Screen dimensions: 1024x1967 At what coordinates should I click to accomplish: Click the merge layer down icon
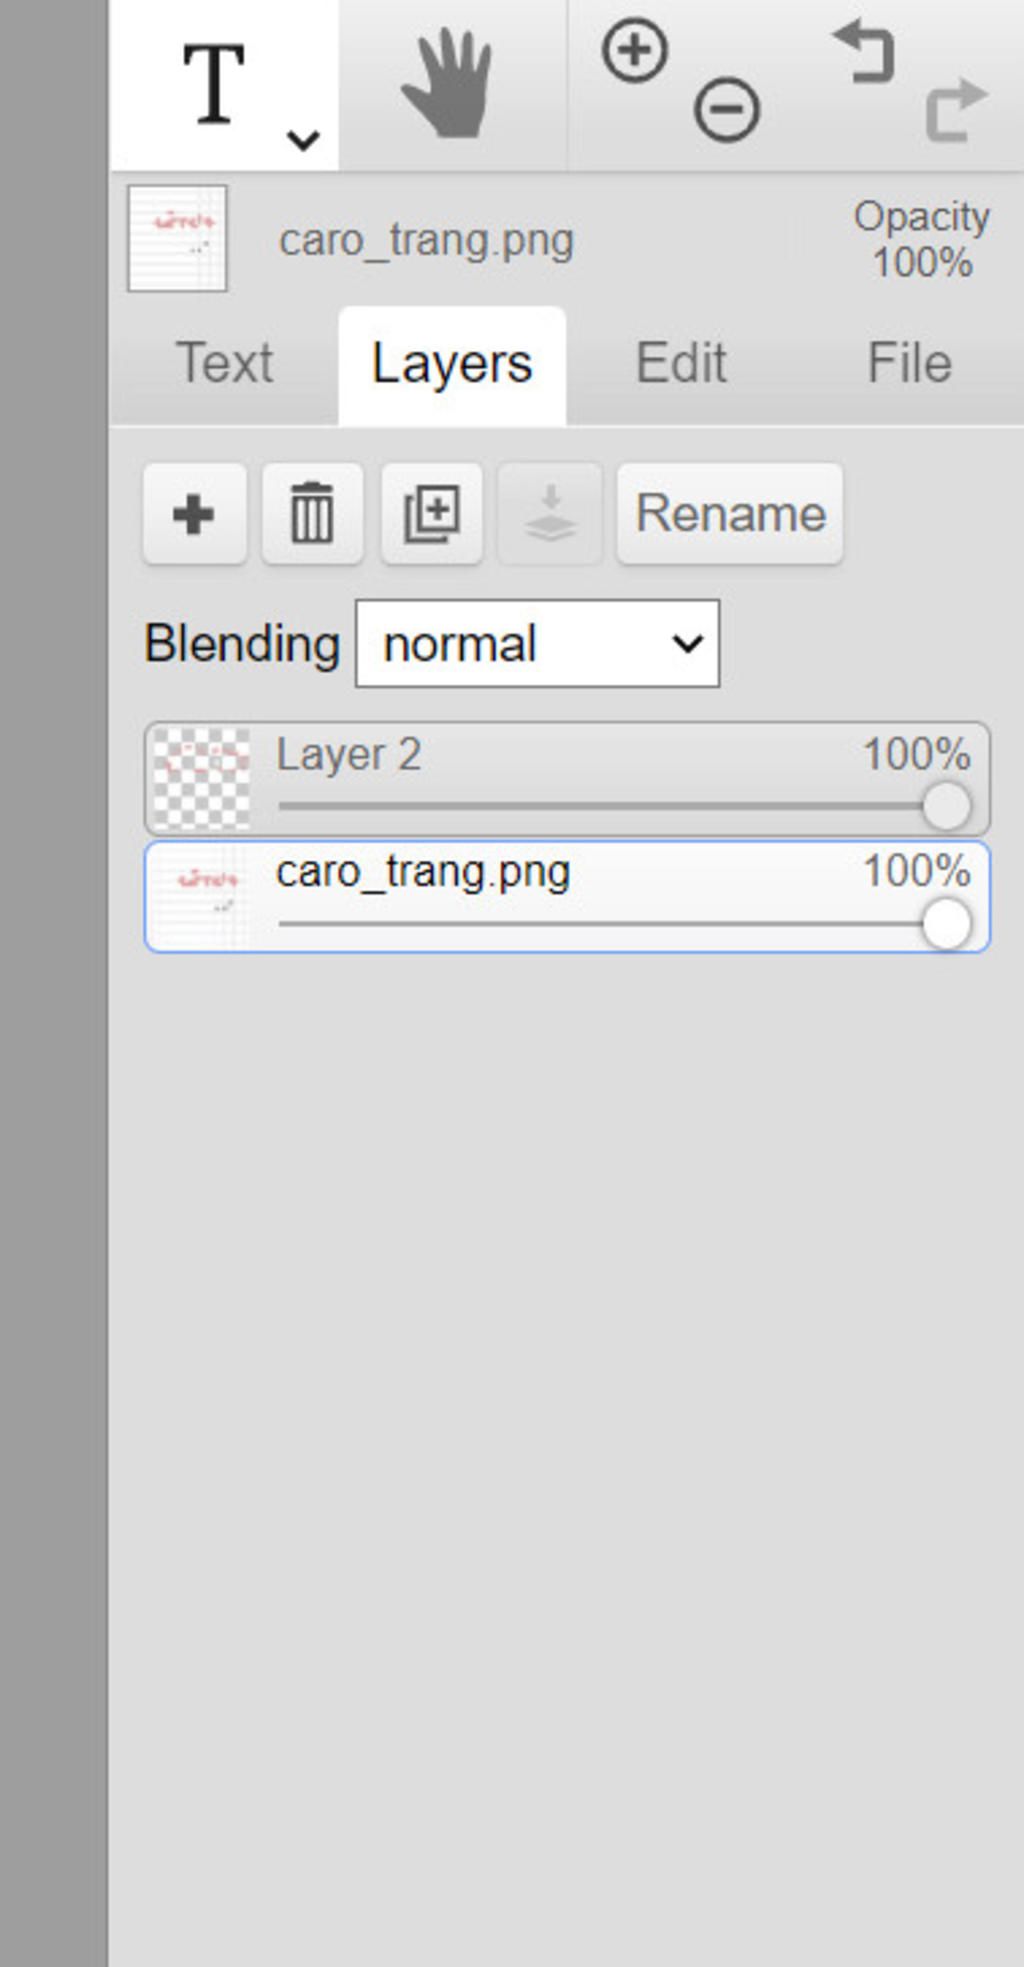(x=550, y=514)
